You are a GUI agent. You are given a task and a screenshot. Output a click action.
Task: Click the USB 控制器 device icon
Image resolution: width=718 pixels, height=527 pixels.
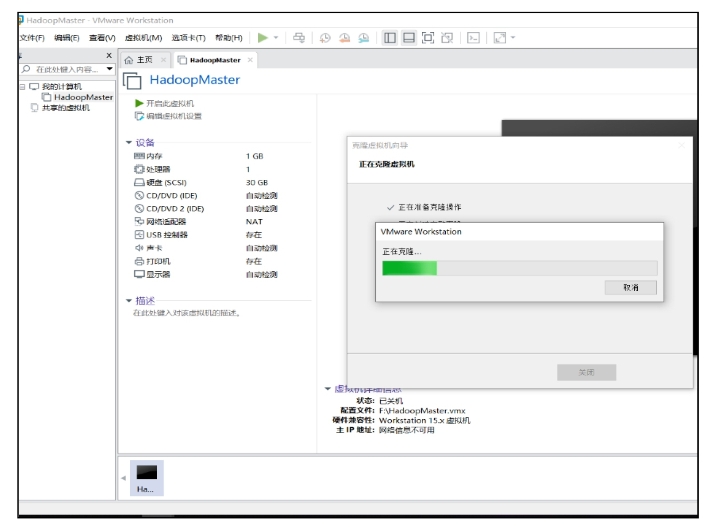click(139, 235)
